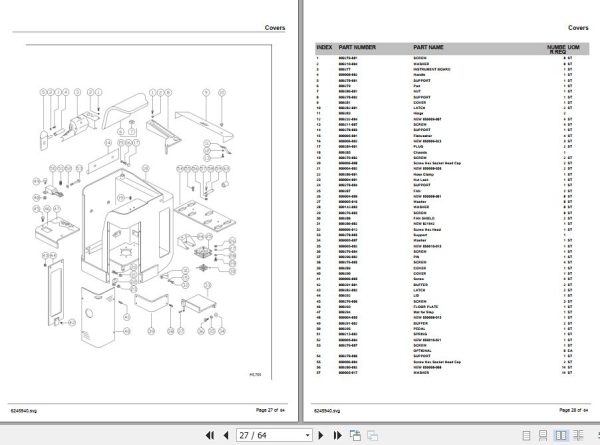Viewport: 600px width, 445px height.
Task: Select the Hinge part name
Action: point(418,113)
